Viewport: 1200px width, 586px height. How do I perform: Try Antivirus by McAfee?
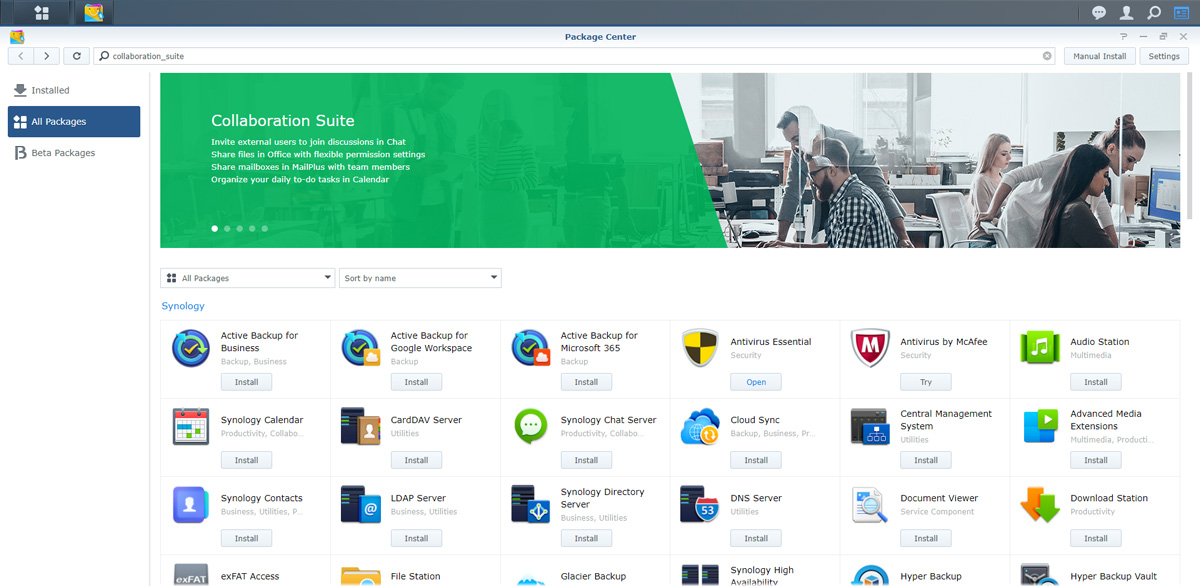click(x=926, y=382)
